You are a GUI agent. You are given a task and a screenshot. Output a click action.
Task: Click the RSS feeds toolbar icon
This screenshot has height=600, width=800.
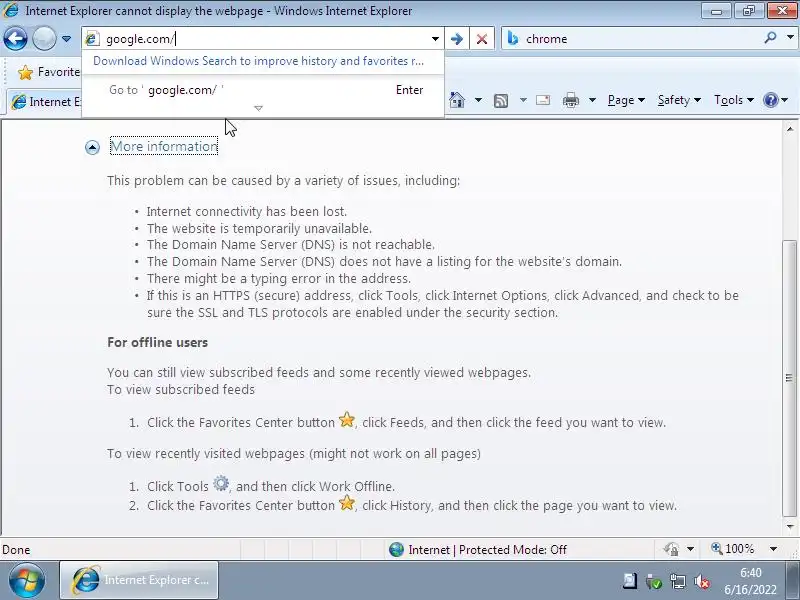click(501, 101)
